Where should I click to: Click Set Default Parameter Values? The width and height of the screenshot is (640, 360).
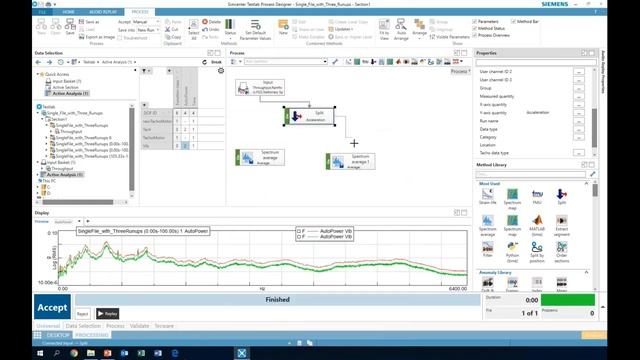pyautogui.click(x=256, y=29)
